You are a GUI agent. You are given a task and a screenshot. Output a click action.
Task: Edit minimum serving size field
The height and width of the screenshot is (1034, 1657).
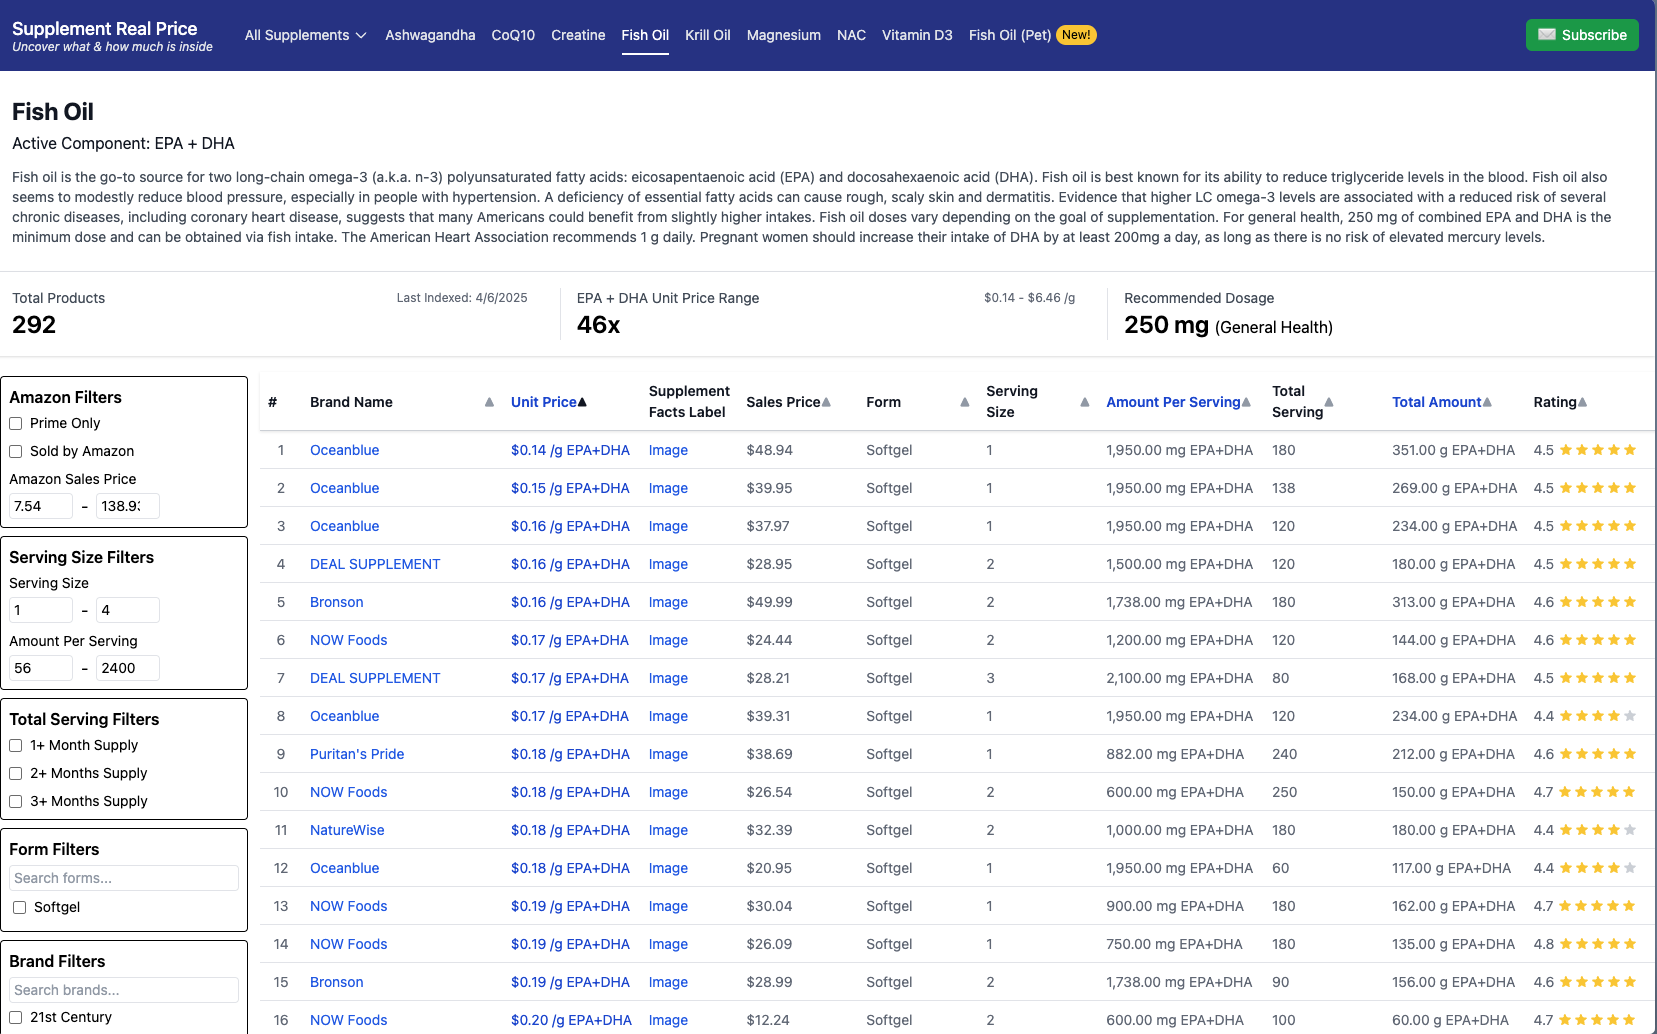41,610
